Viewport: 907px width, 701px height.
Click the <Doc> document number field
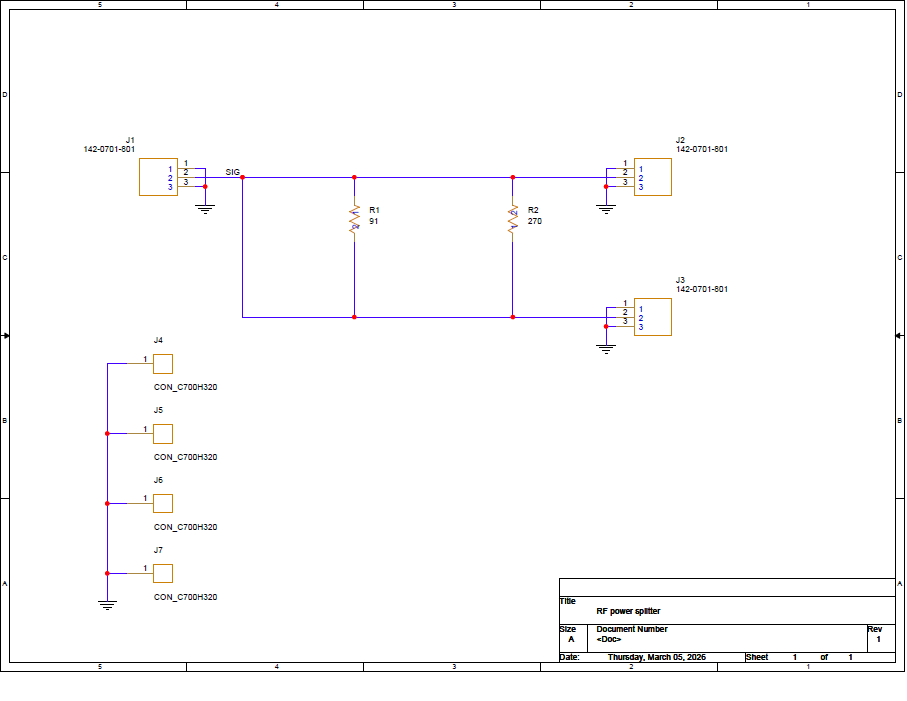point(609,639)
